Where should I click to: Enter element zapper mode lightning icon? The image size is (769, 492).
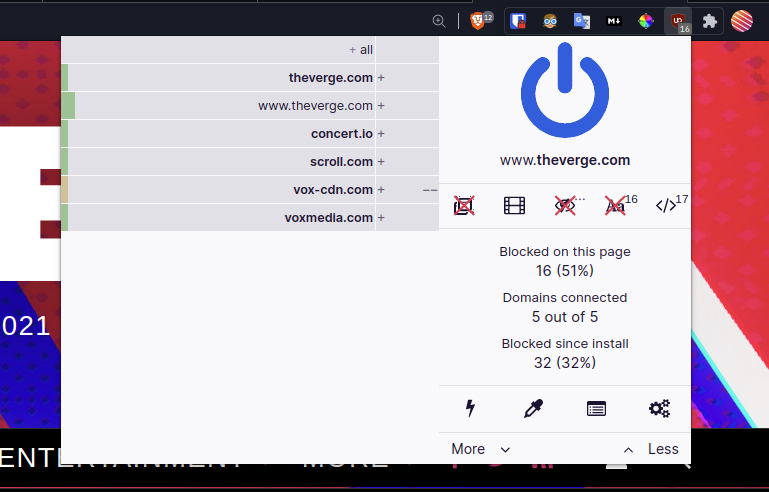(x=470, y=408)
